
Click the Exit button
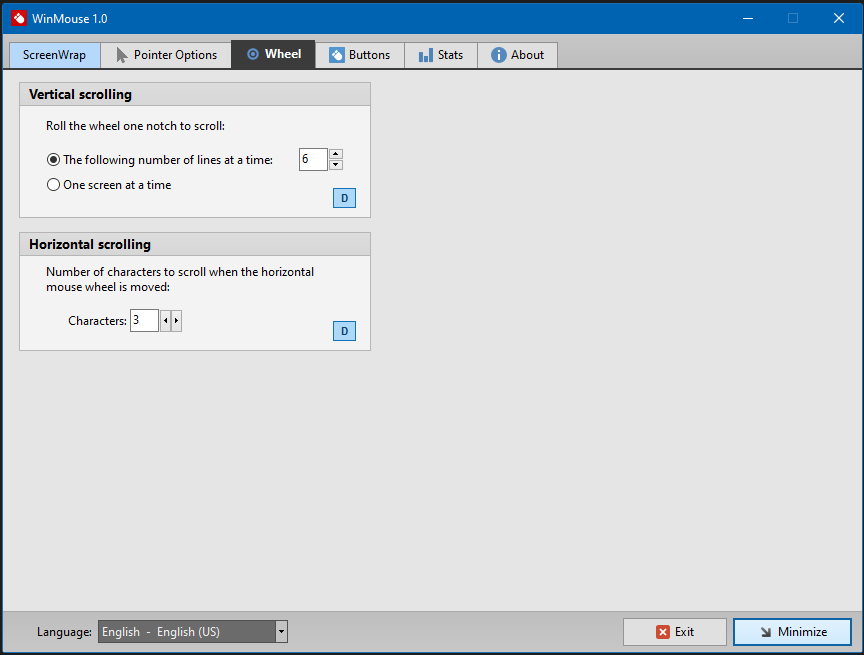tap(674, 632)
